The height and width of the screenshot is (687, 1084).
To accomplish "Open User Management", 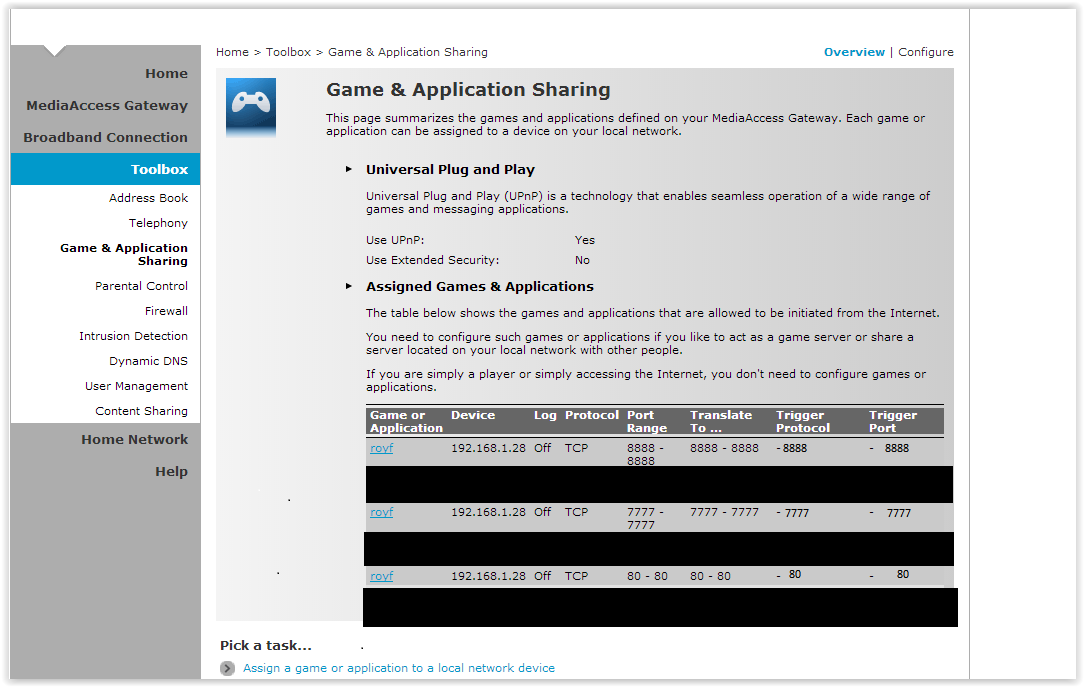I will (x=136, y=386).
